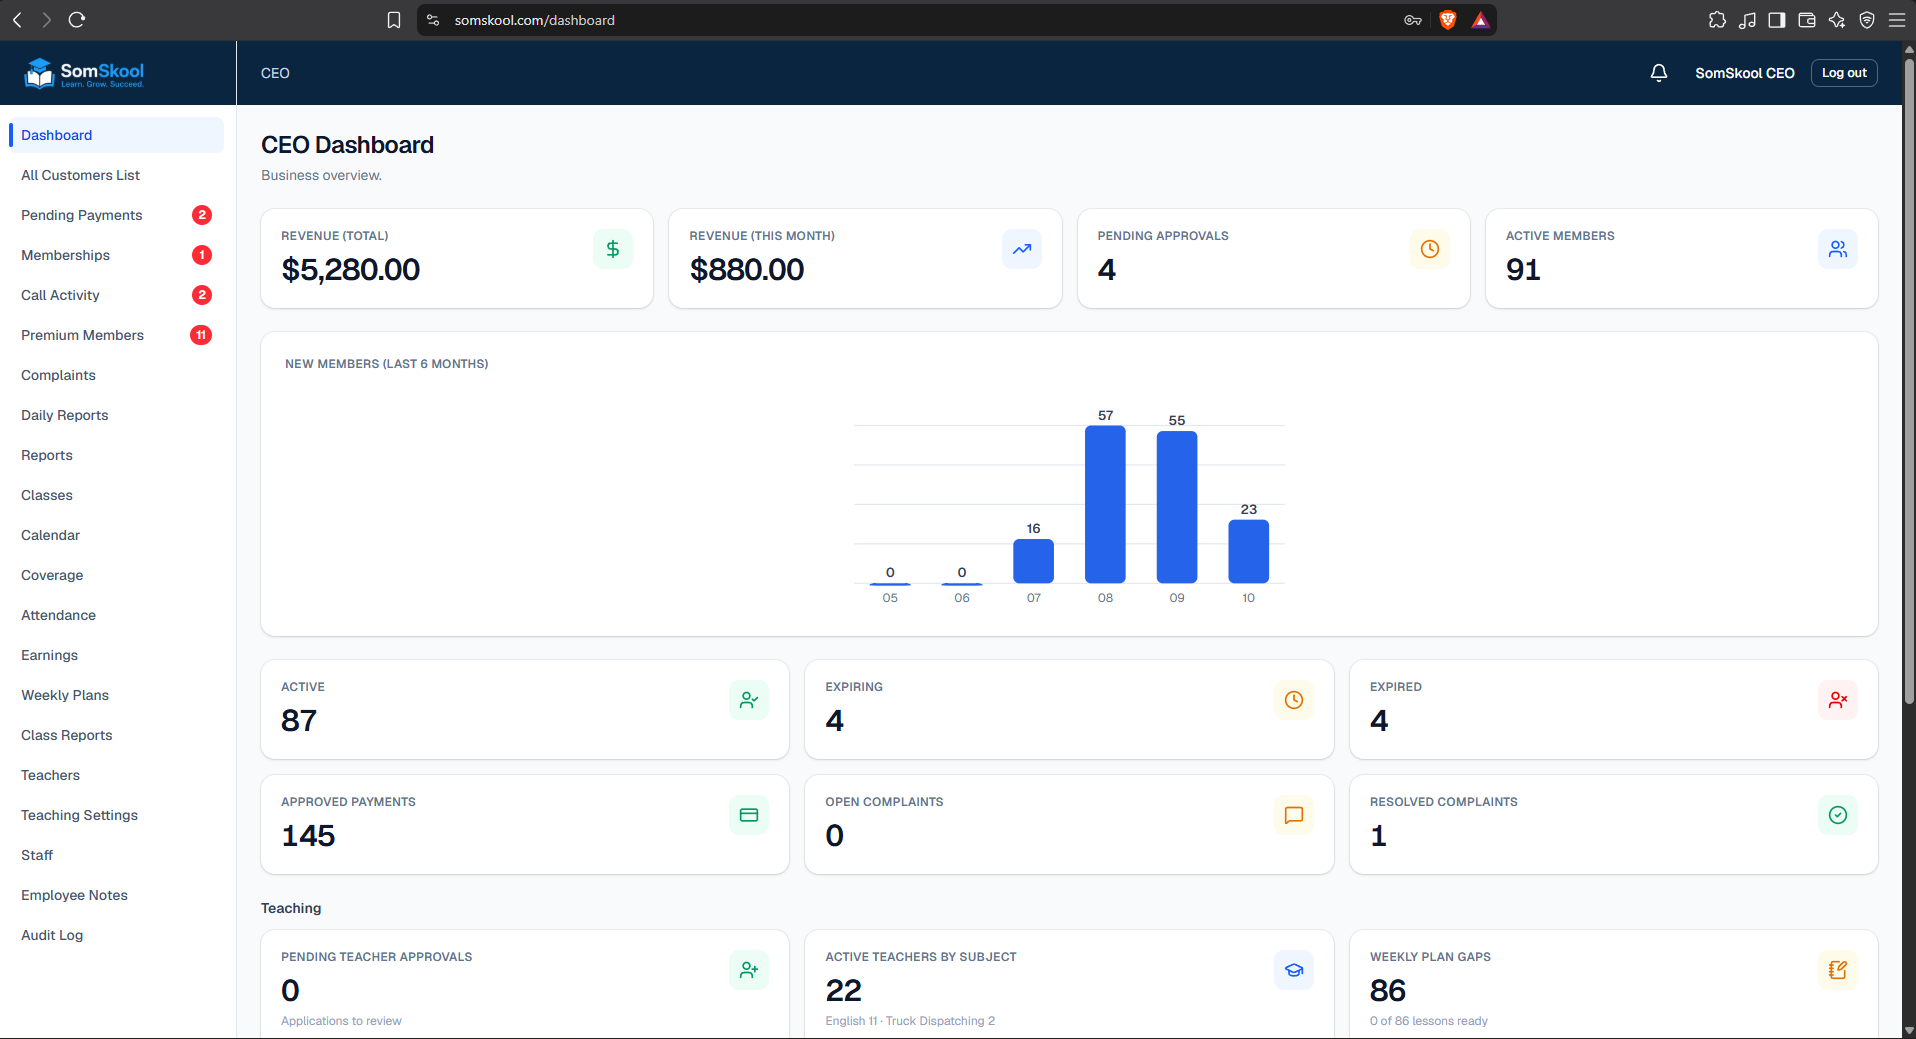Viewport: 1916px width, 1039px height.
Task: Click the month 08 bar in chart
Action: click(1105, 504)
